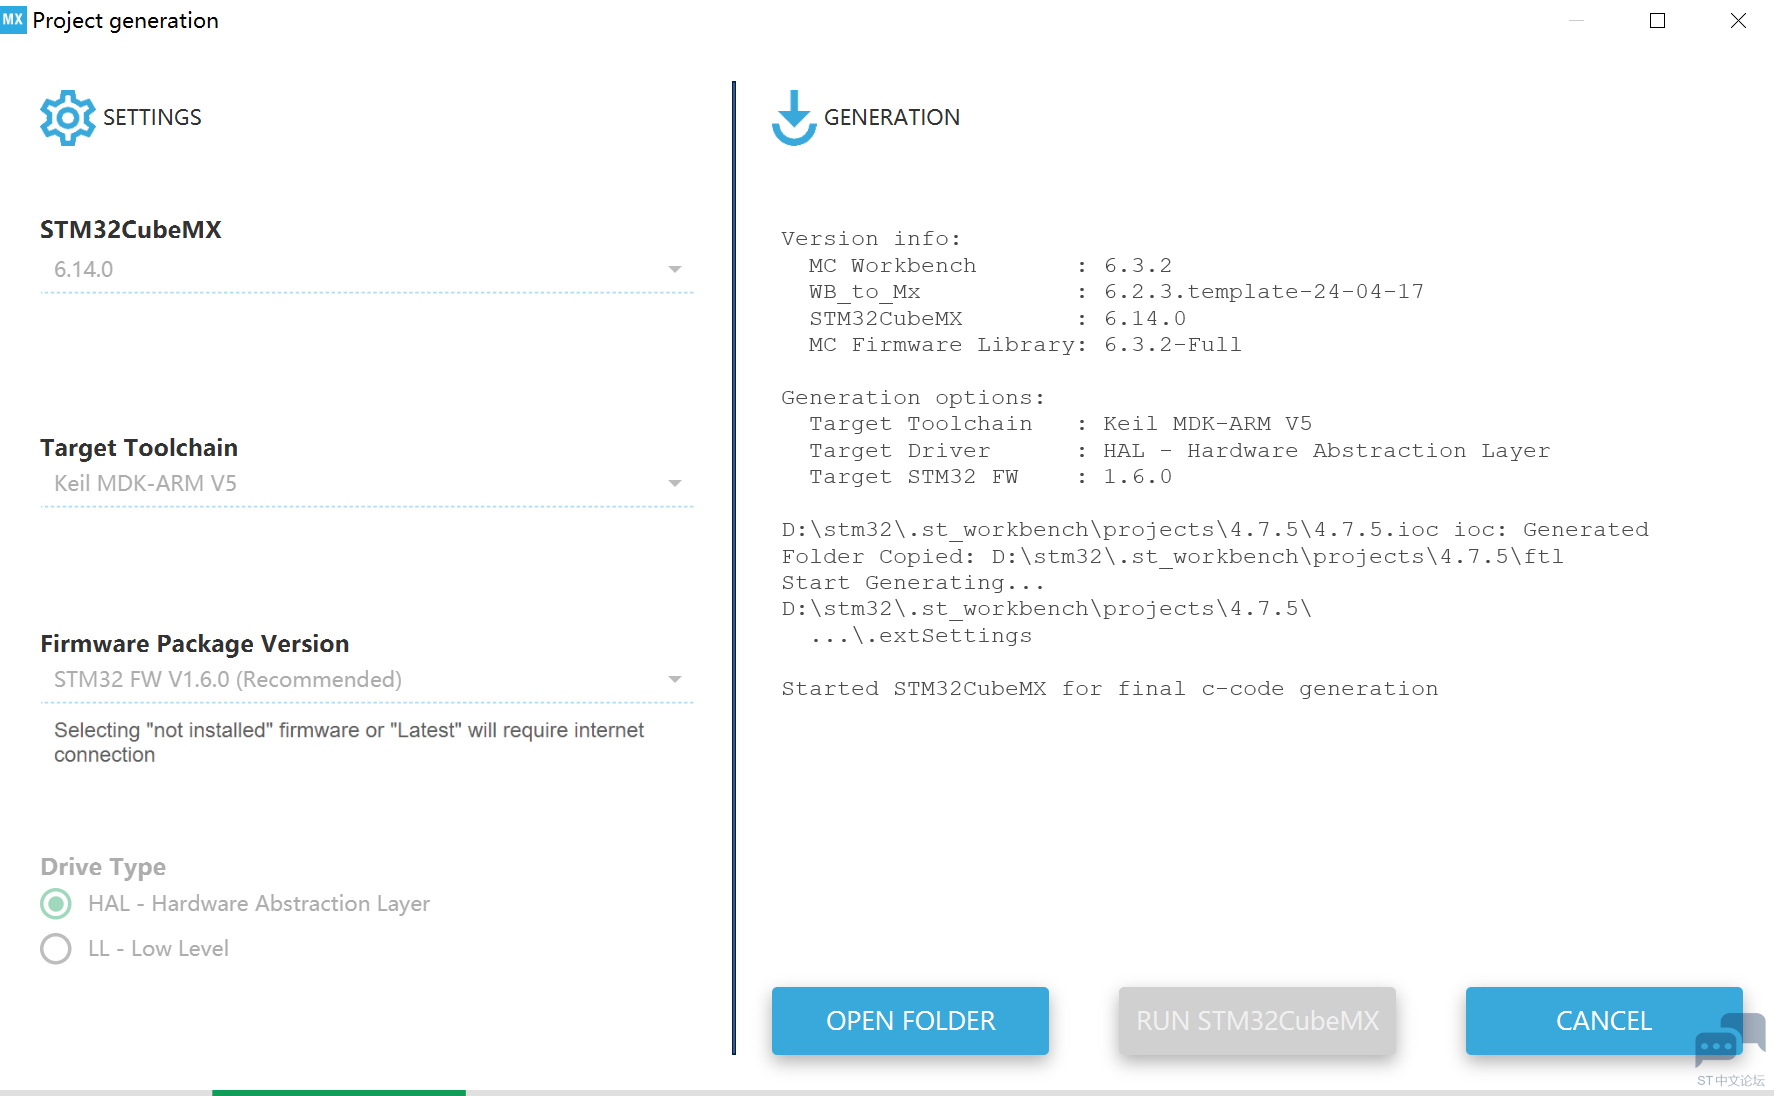
Task: Click the 'Drive Type' label
Action: [103, 867]
